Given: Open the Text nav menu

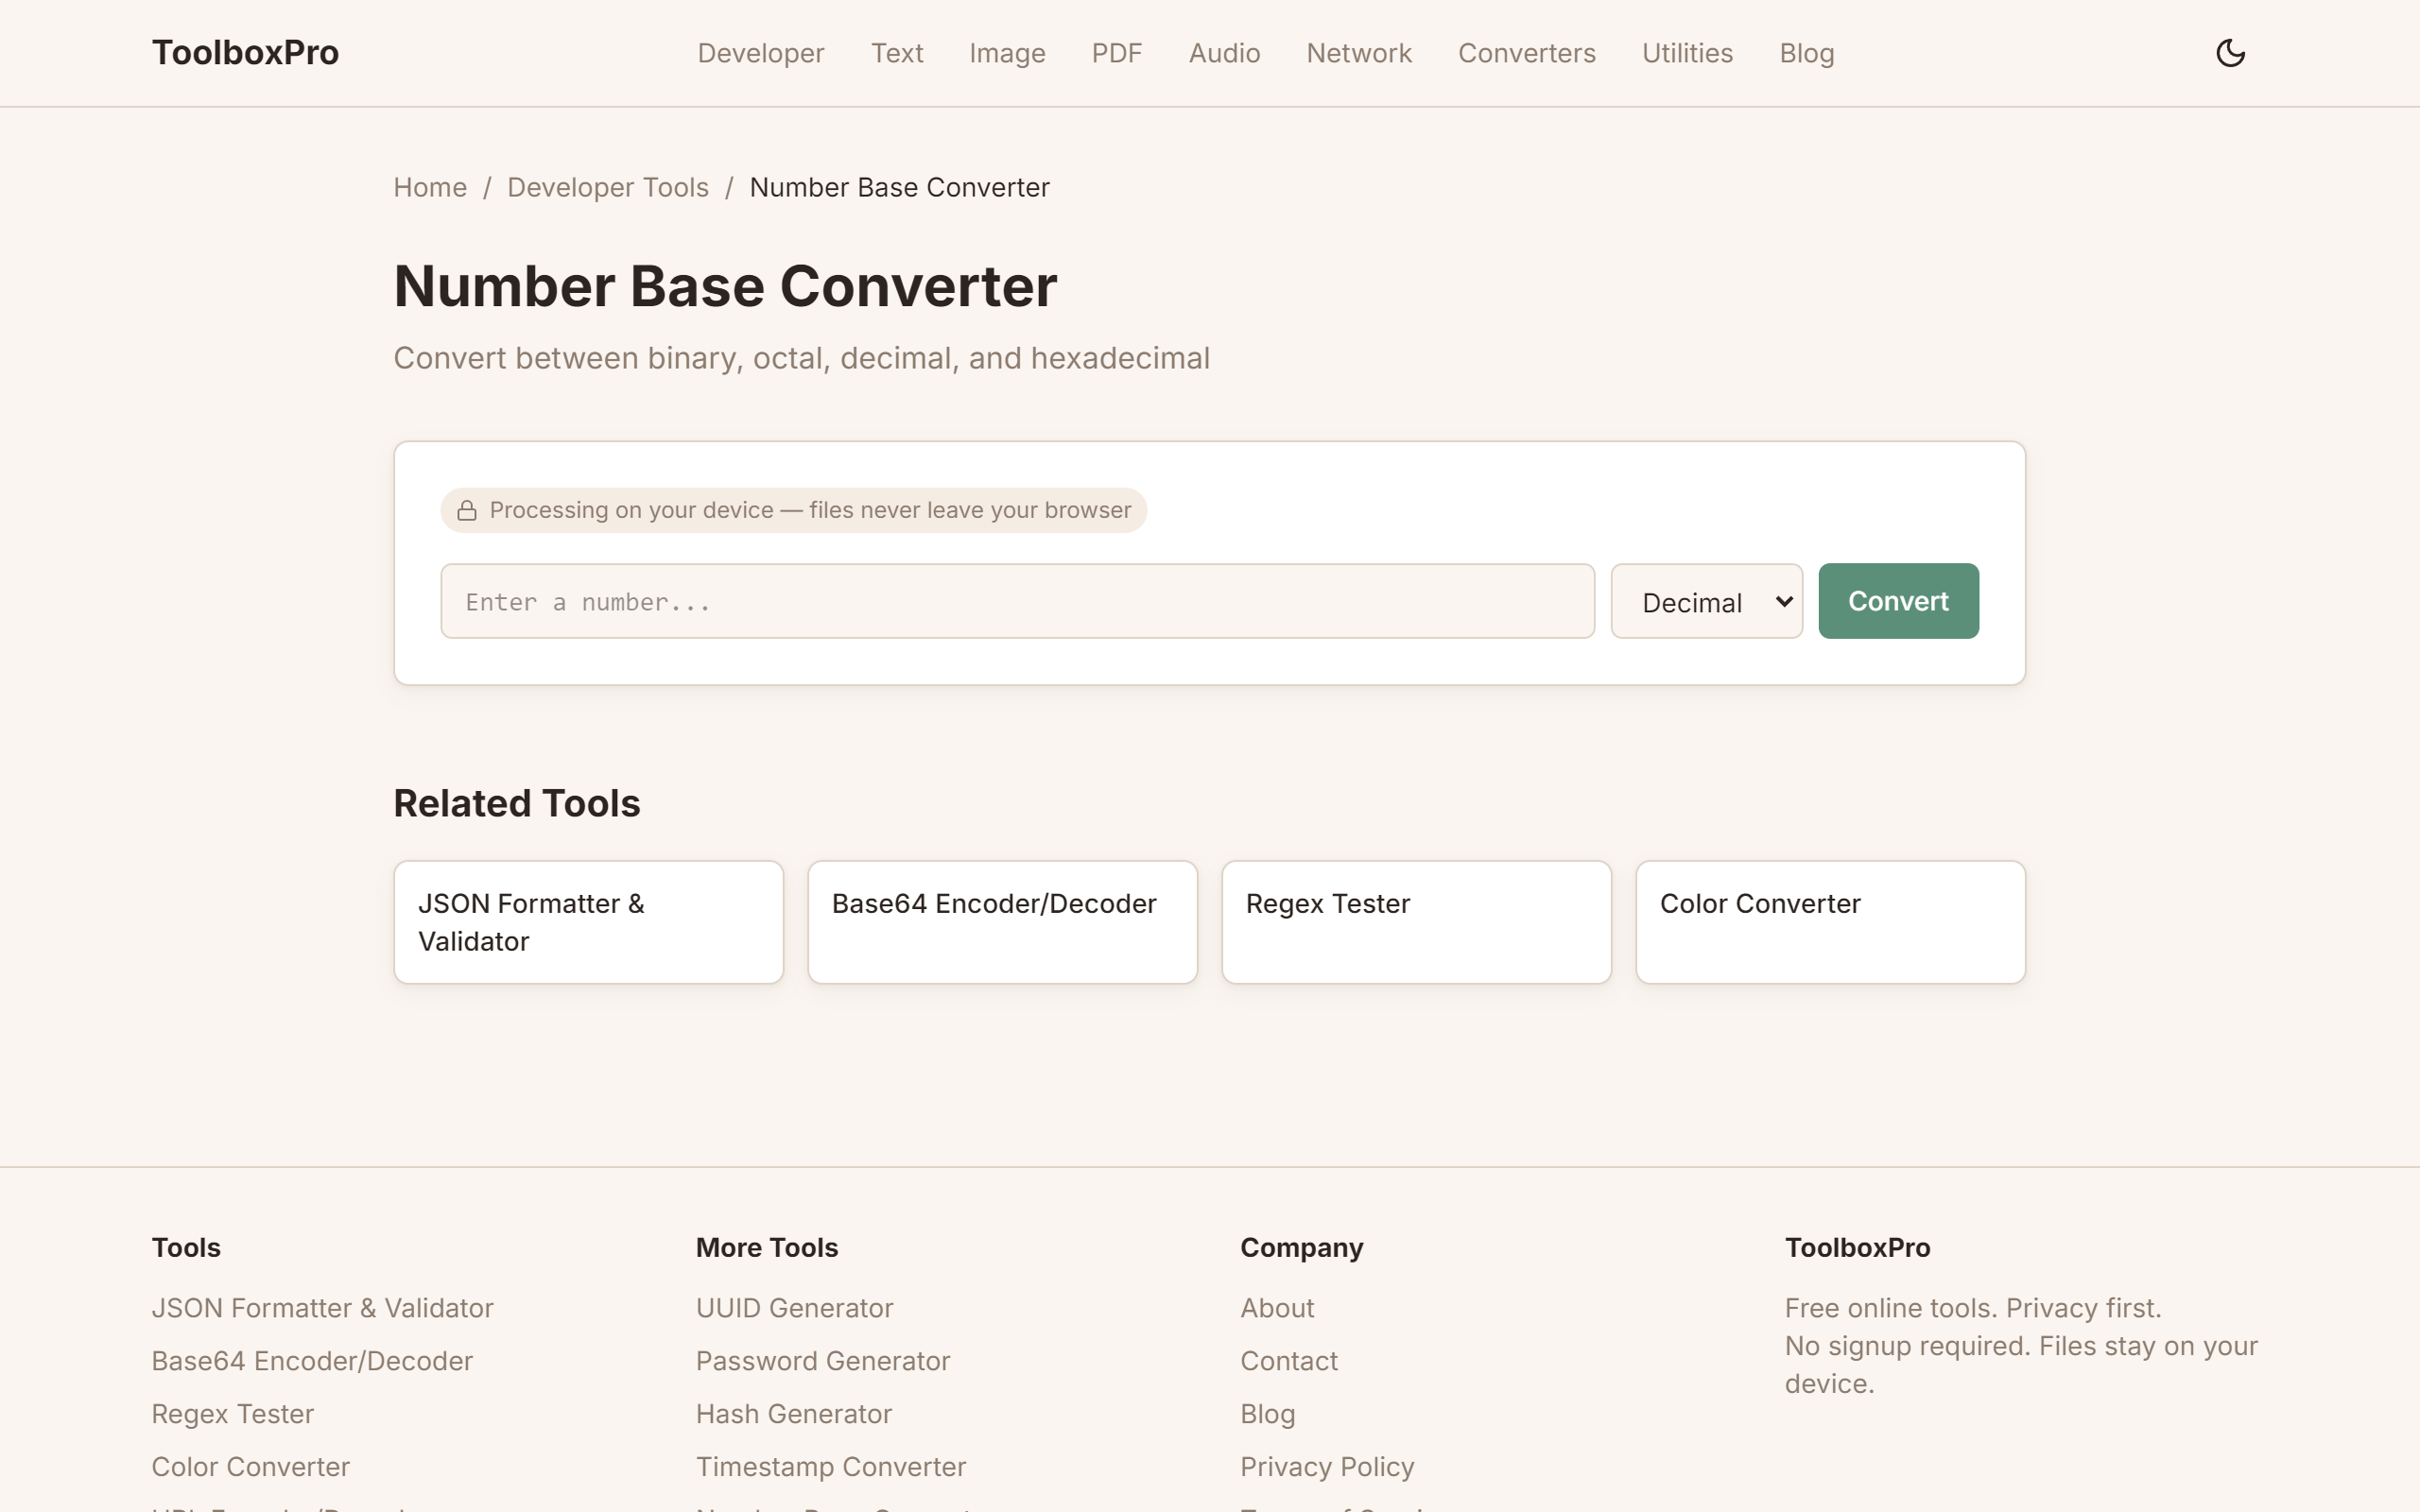Looking at the screenshot, I should [896, 53].
